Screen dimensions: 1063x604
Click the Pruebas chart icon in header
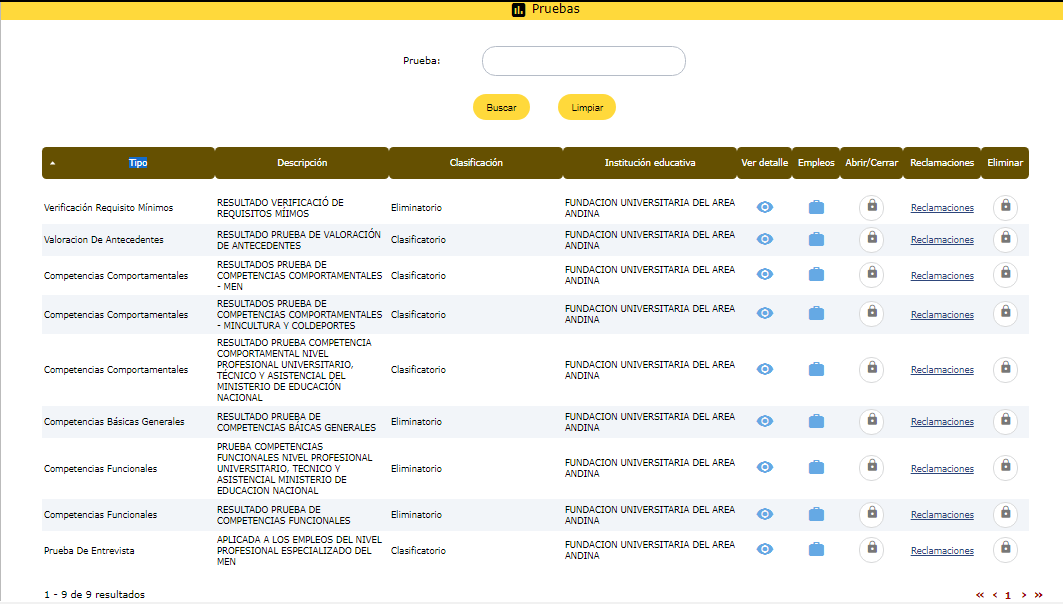click(518, 10)
